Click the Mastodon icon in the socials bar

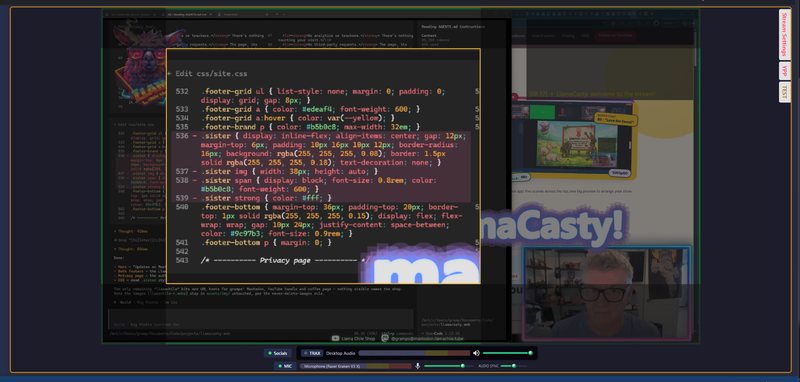pyautogui.click(x=385, y=338)
